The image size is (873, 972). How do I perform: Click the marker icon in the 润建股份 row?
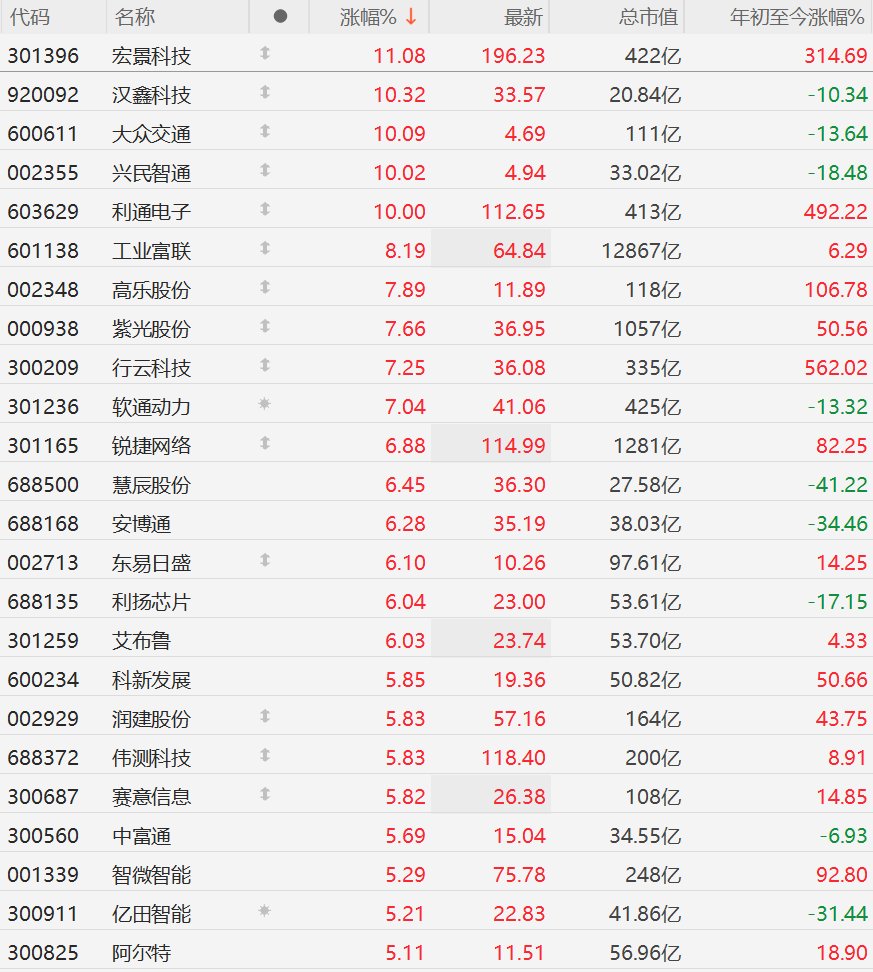click(x=265, y=717)
